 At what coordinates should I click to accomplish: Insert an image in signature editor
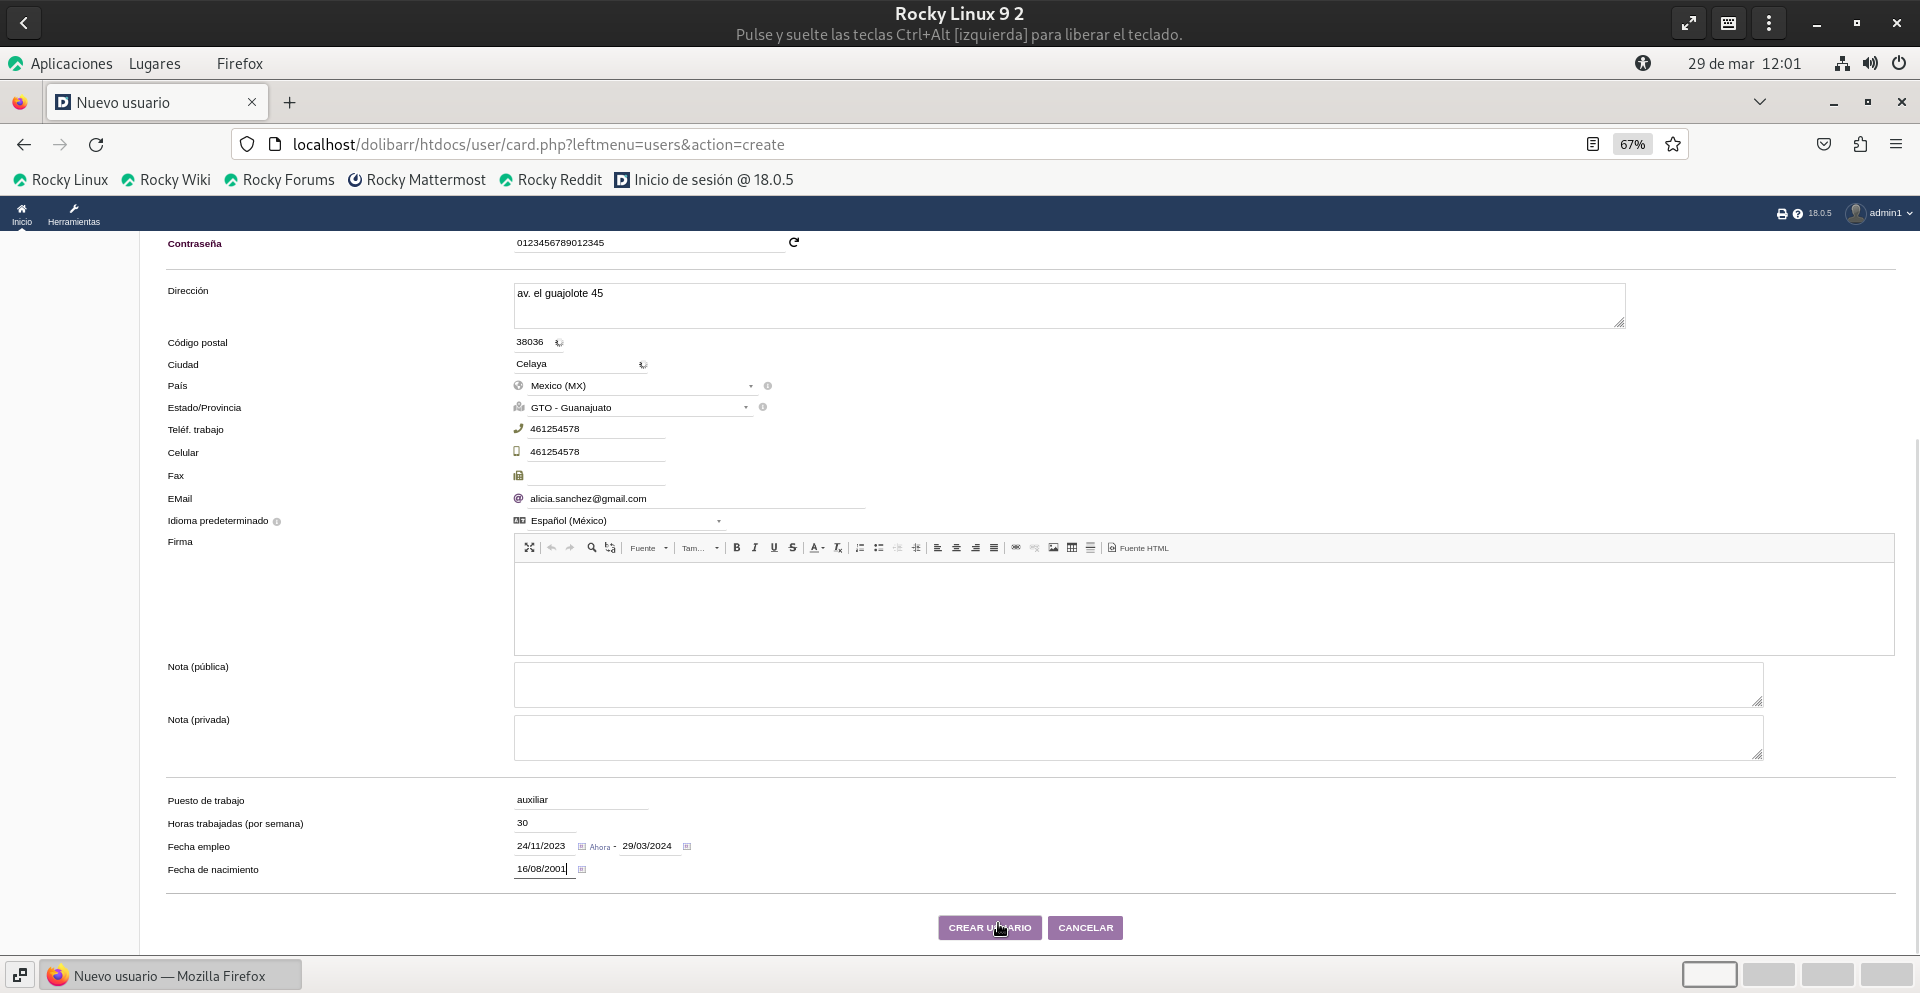coord(1053,548)
